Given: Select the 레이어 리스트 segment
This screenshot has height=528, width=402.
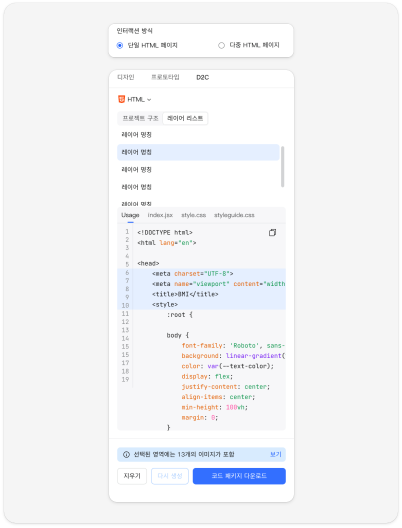Looking at the screenshot, I should pyautogui.click(x=185, y=118).
